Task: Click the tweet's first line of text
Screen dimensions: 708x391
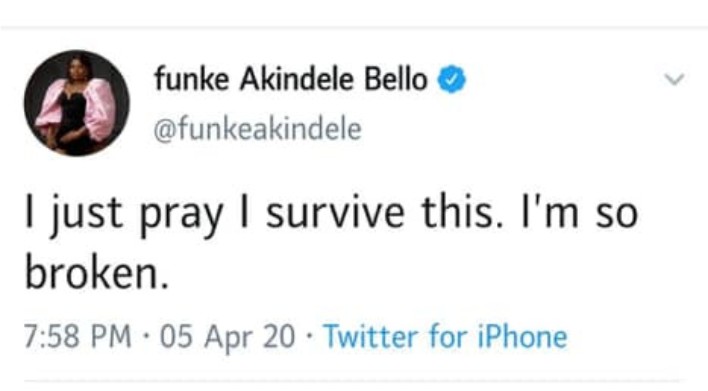Action: pyautogui.click(x=331, y=214)
